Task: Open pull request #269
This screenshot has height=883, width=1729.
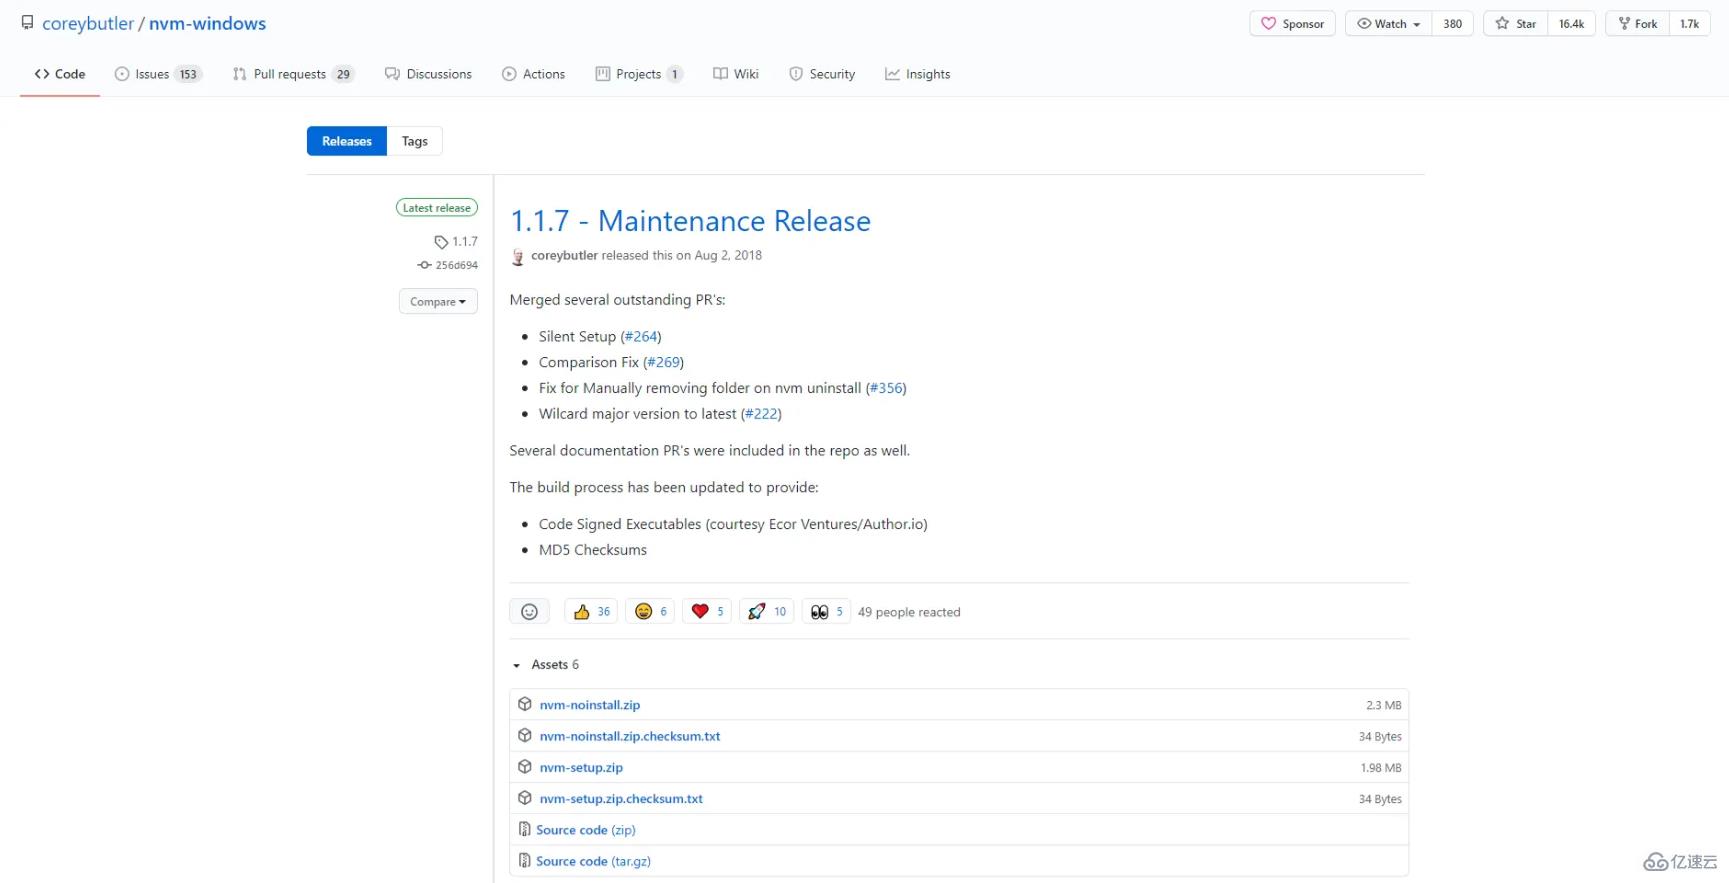Action: point(664,363)
